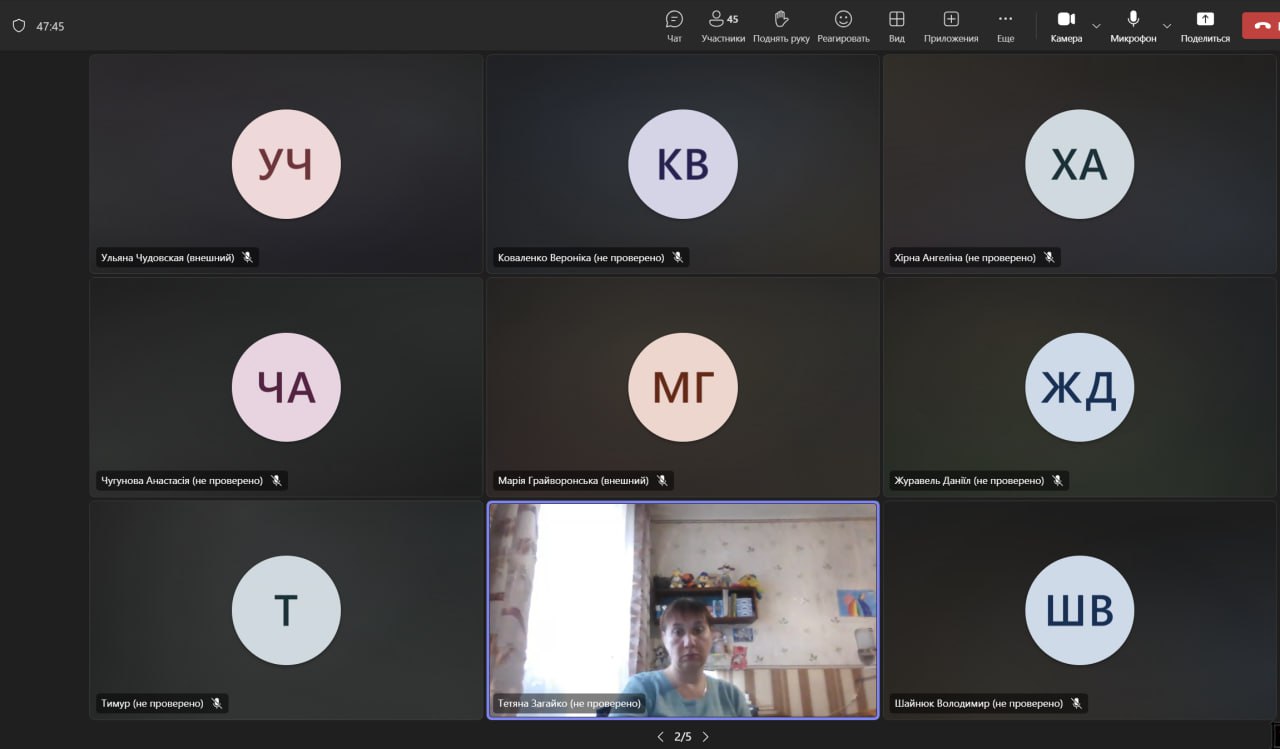This screenshot has width=1280, height=749.
Task: Click Чугунова Анастасія name label
Action: pyautogui.click(x=182, y=481)
